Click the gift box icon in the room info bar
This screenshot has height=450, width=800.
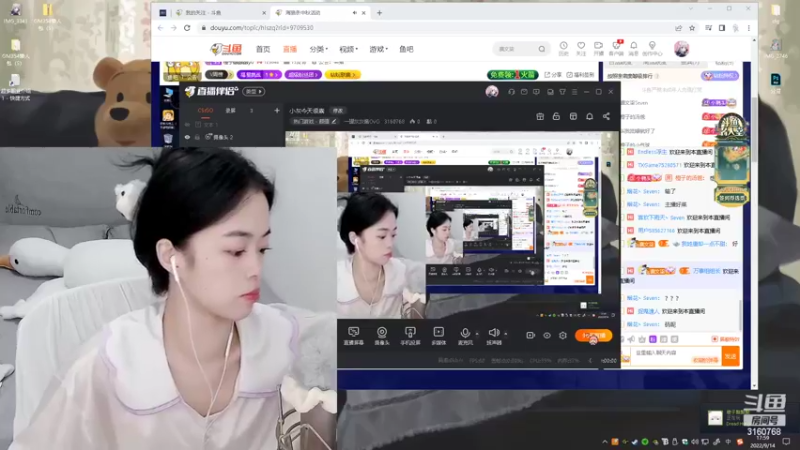[x=540, y=116]
